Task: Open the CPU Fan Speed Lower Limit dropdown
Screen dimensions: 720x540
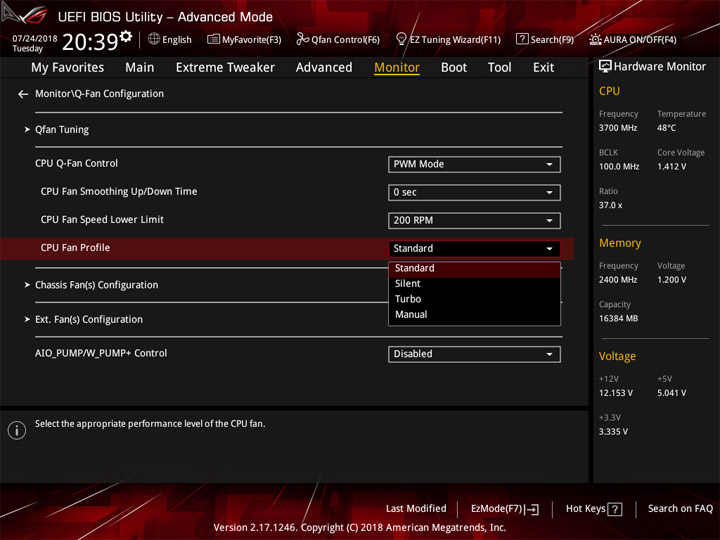Action: click(x=474, y=220)
